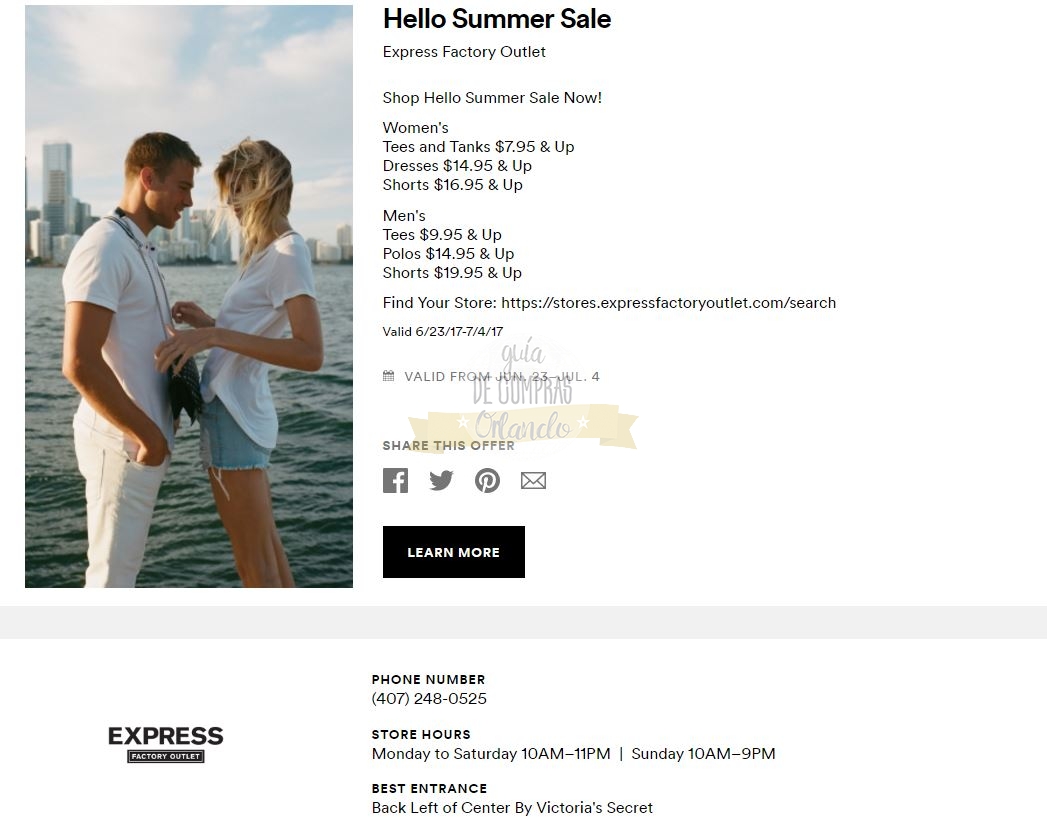Viewport: 1047px width, 822px height.
Task: Share the offer via Twitter icon
Action: 441,480
